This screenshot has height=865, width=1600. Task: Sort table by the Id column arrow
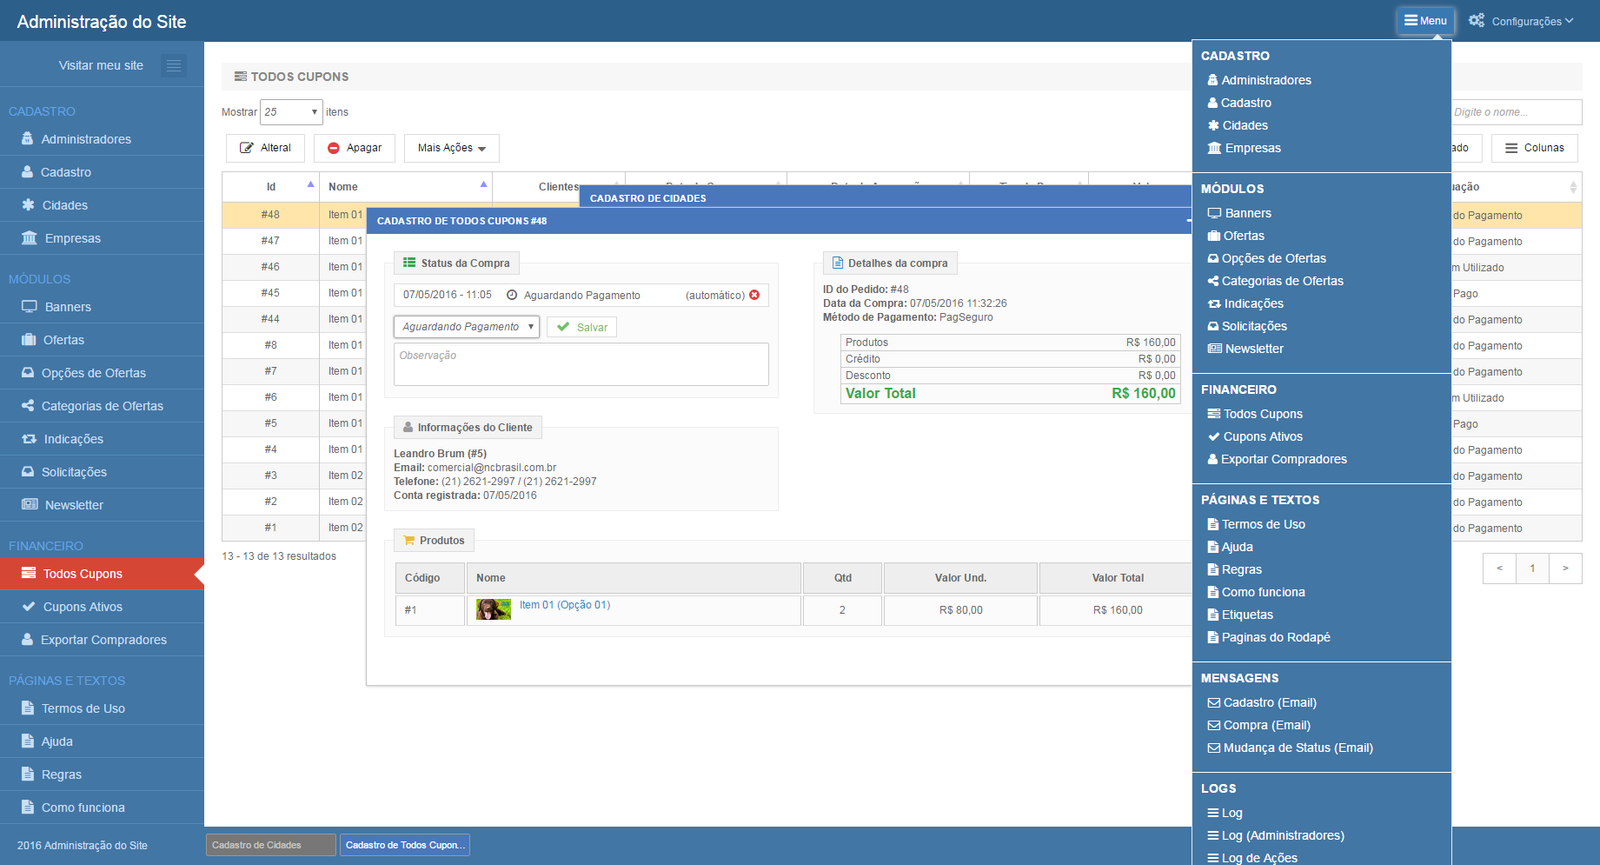pyautogui.click(x=311, y=185)
